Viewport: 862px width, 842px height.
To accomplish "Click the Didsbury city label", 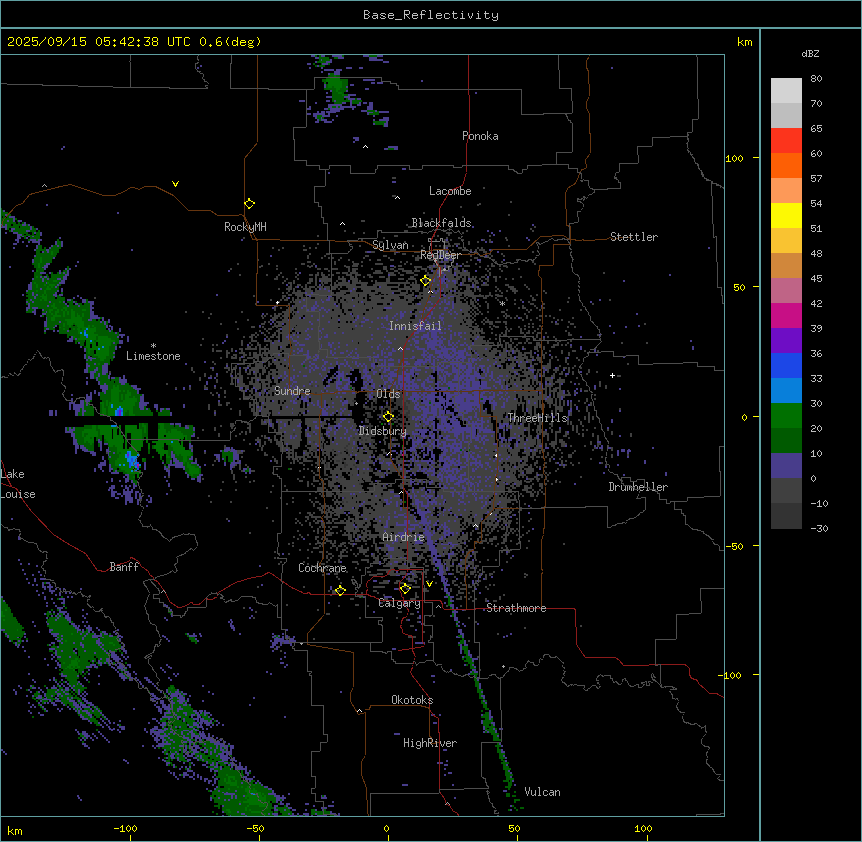I will [x=383, y=431].
